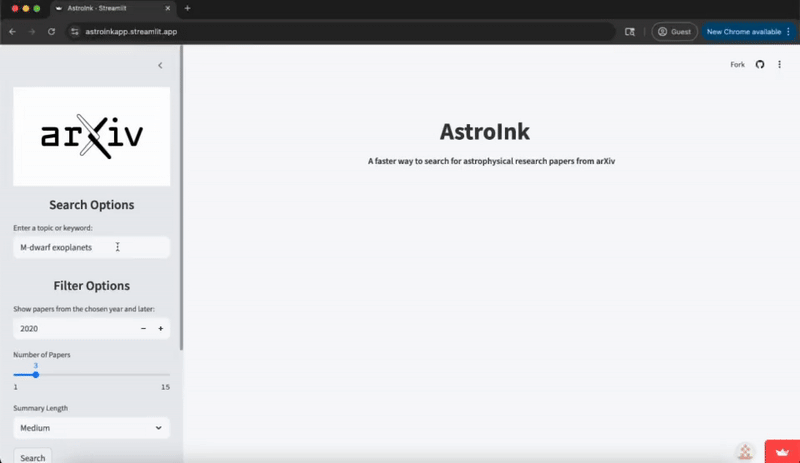Click the red Streamlit crown badge

782,451
